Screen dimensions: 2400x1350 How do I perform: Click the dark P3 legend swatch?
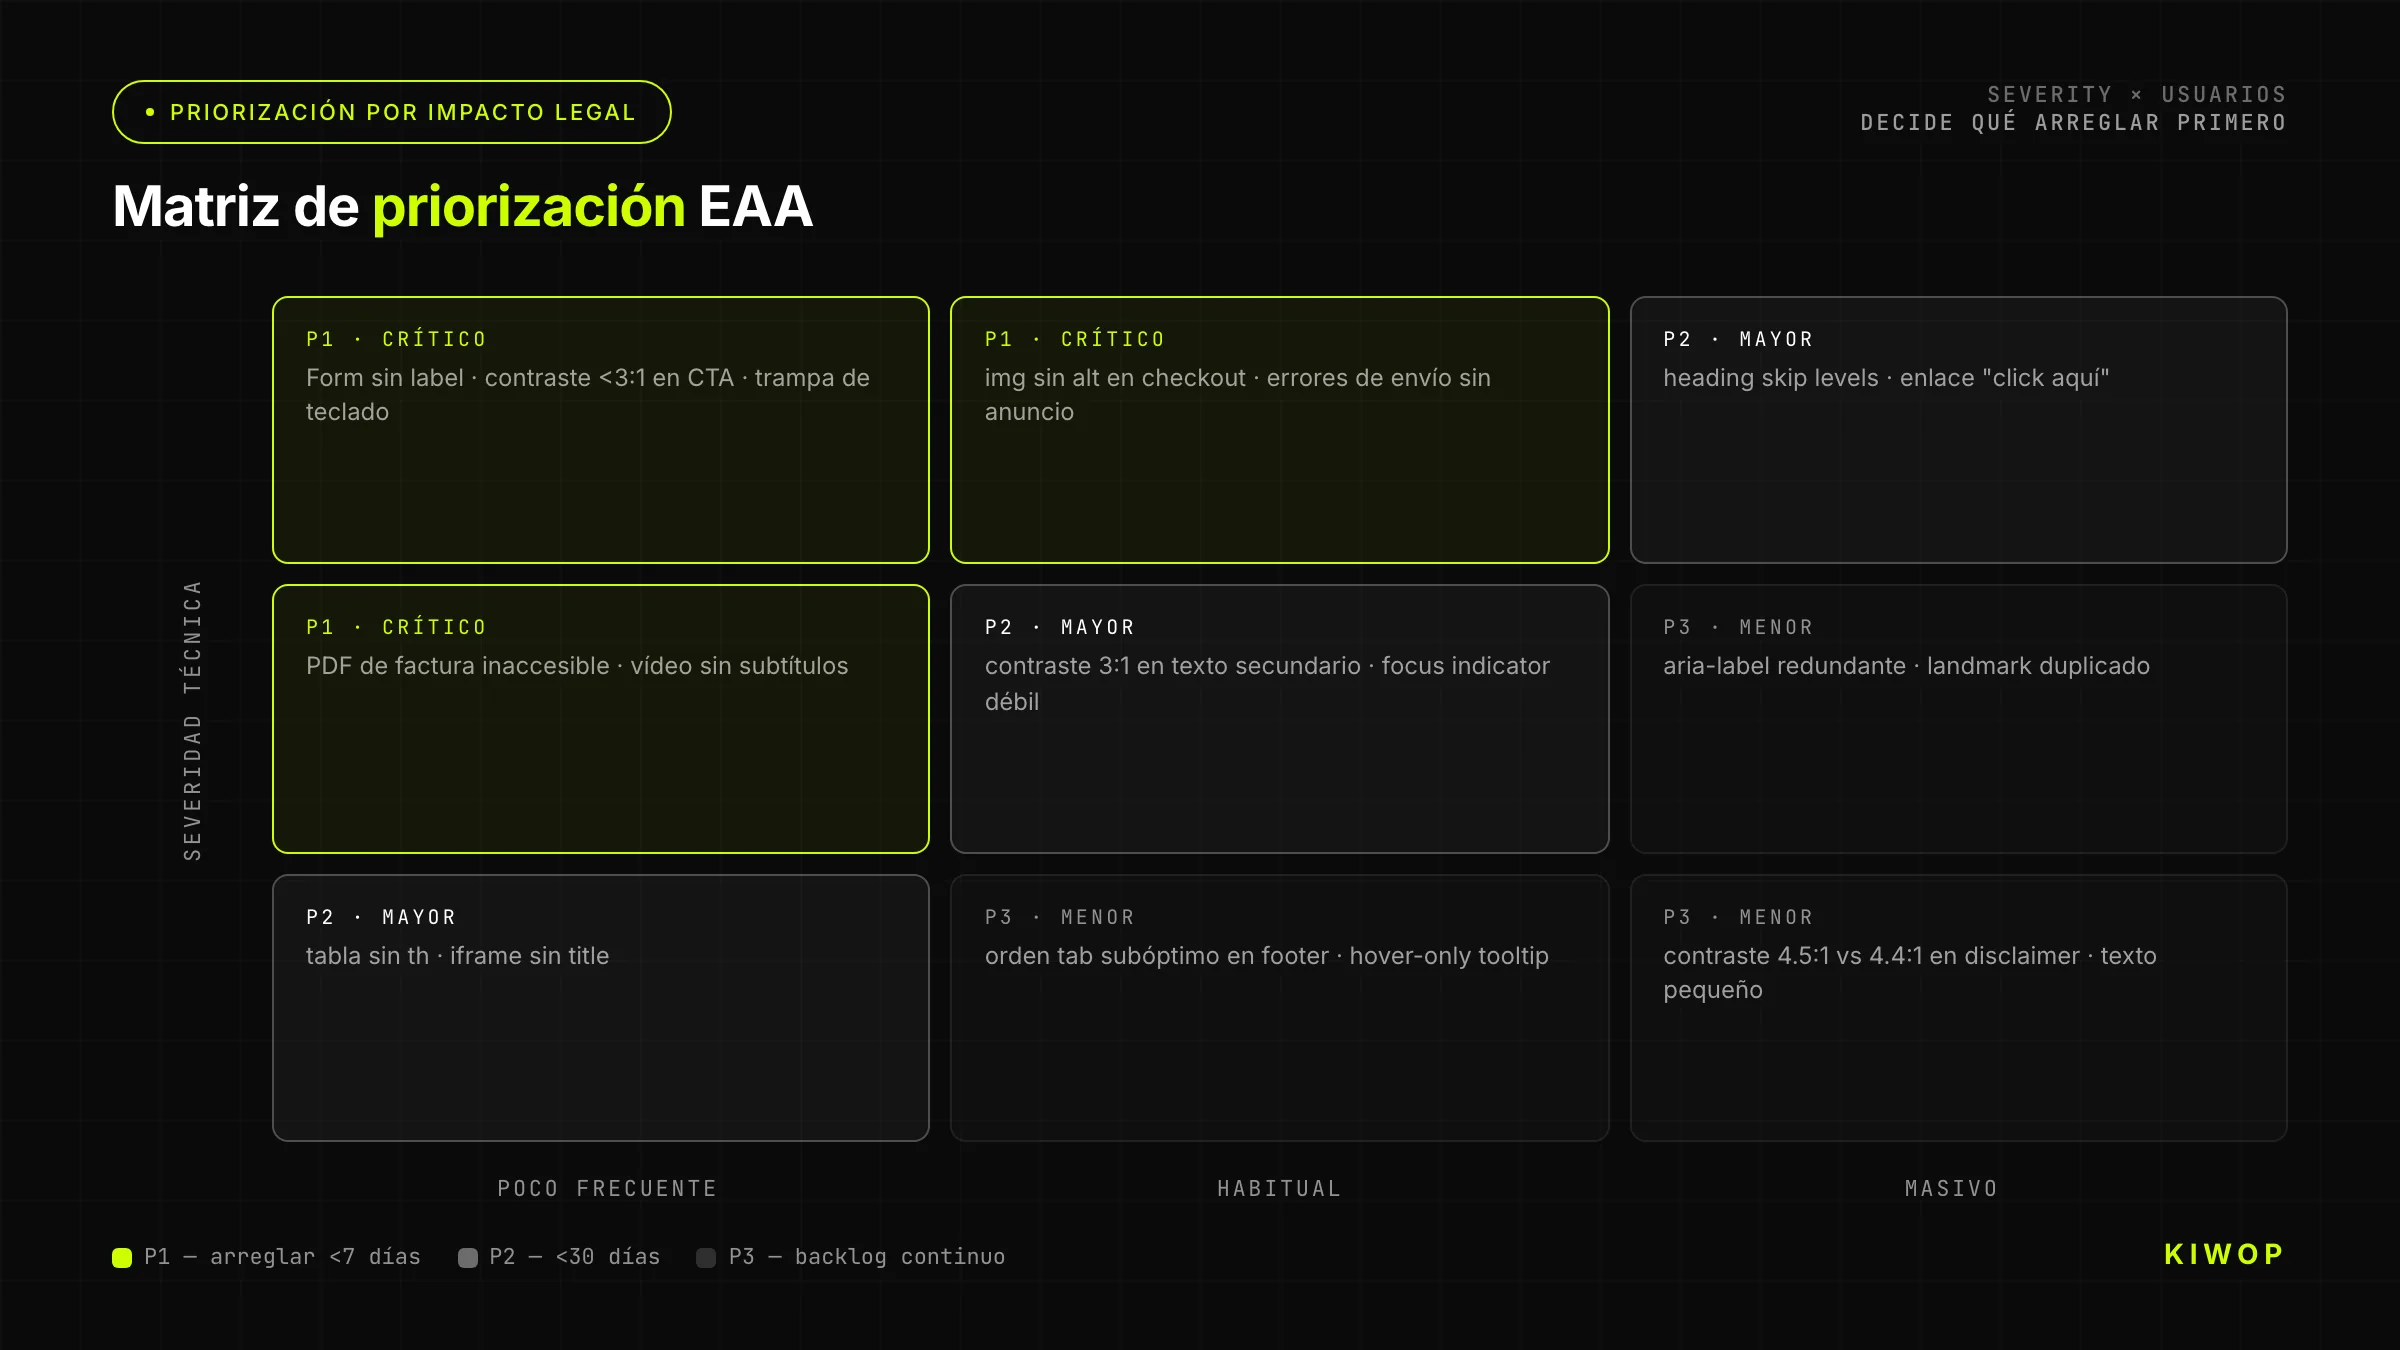(x=706, y=1258)
